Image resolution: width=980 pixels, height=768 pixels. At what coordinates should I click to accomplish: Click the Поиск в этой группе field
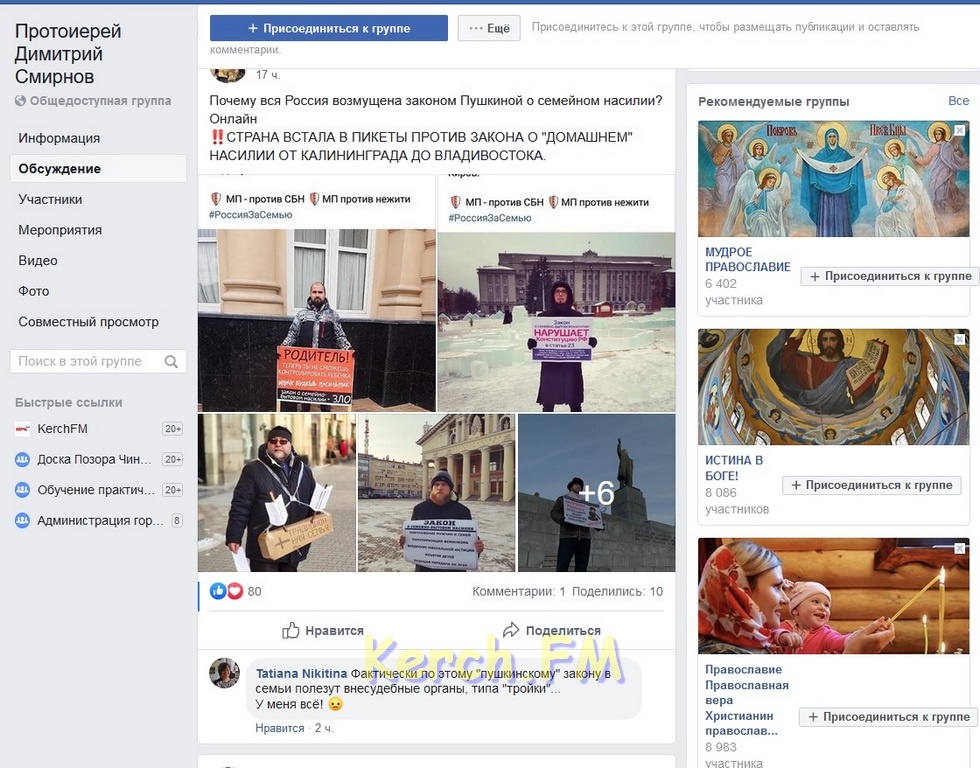(98, 361)
